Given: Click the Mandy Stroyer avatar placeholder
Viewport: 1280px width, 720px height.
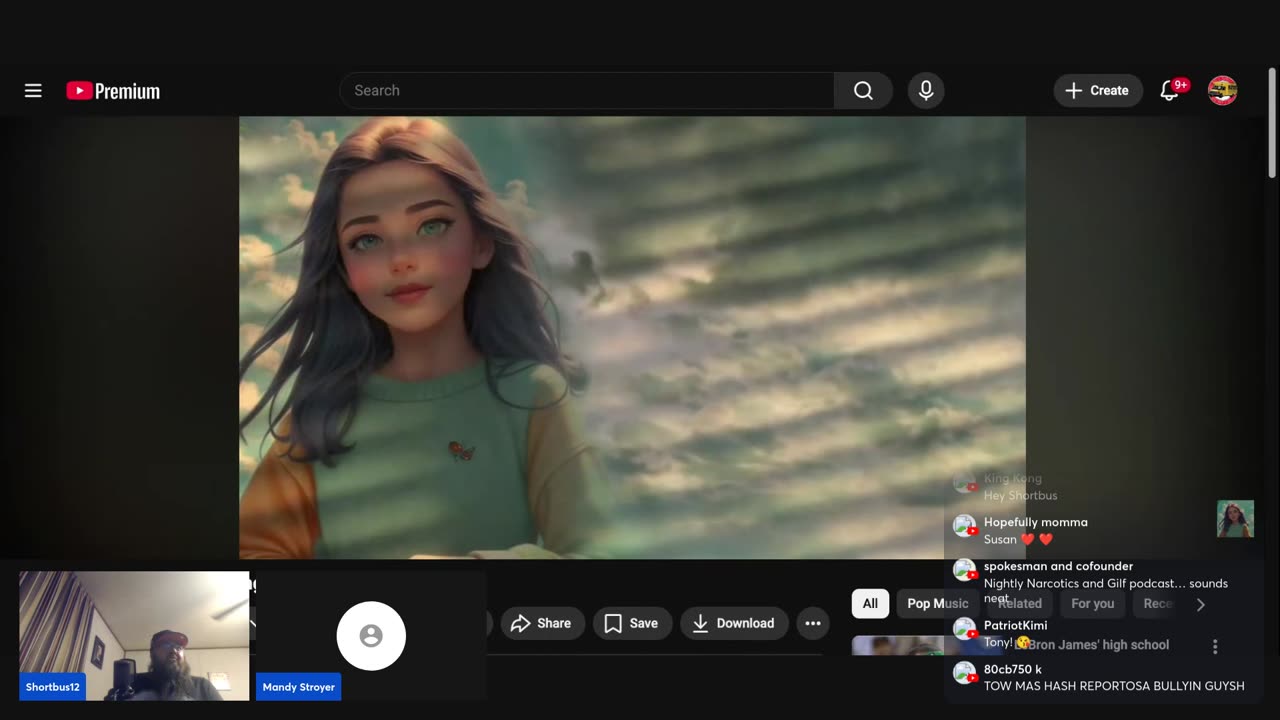Looking at the screenshot, I should 371,636.
